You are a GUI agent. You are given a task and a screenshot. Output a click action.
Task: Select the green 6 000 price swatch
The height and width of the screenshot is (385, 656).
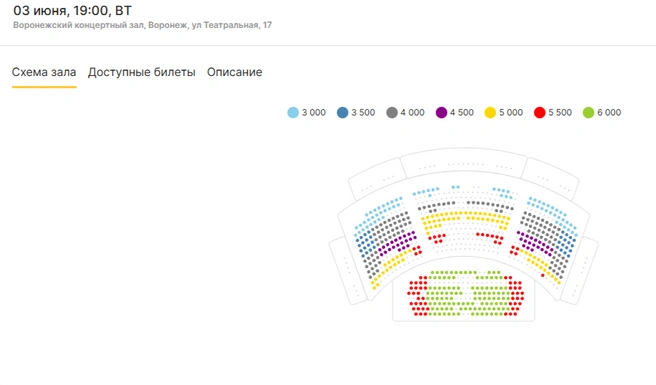(x=589, y=113)
